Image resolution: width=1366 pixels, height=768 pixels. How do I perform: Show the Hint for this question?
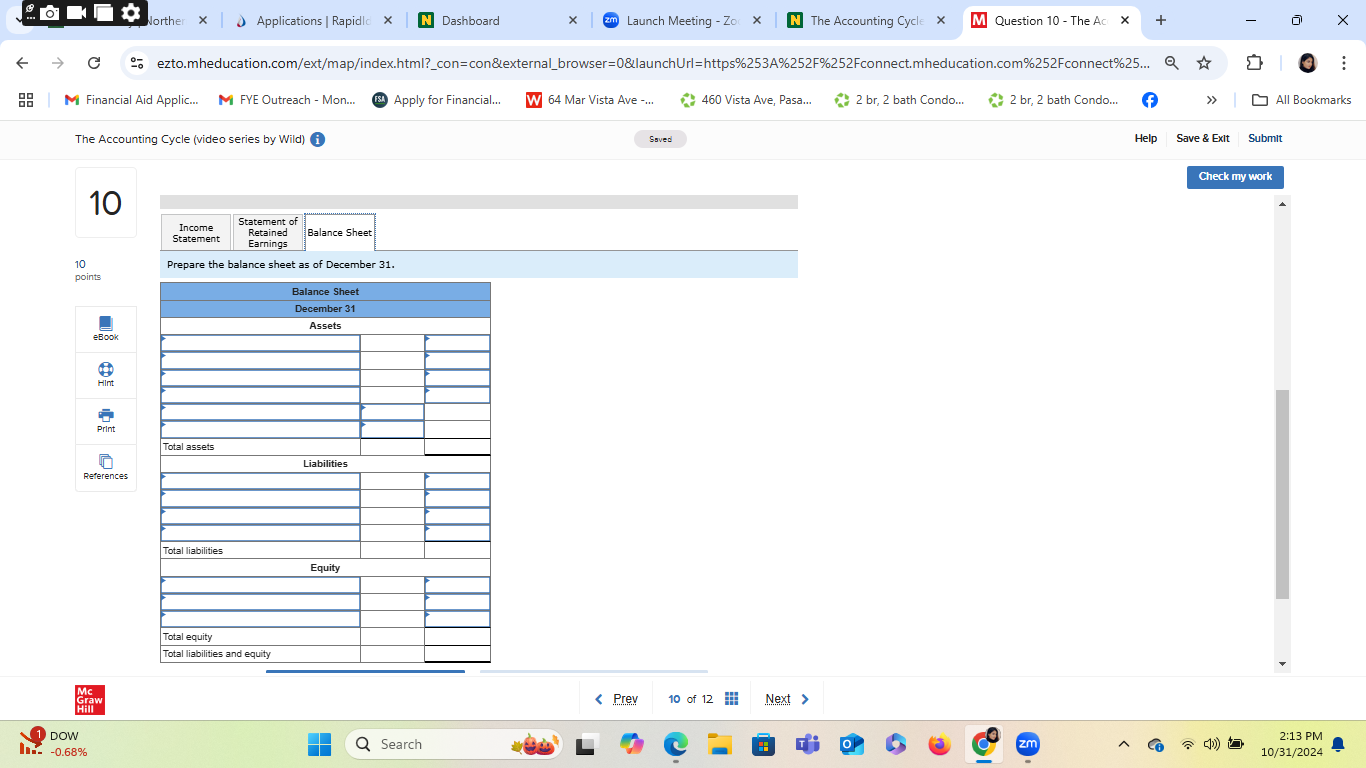tap(106, 375)
